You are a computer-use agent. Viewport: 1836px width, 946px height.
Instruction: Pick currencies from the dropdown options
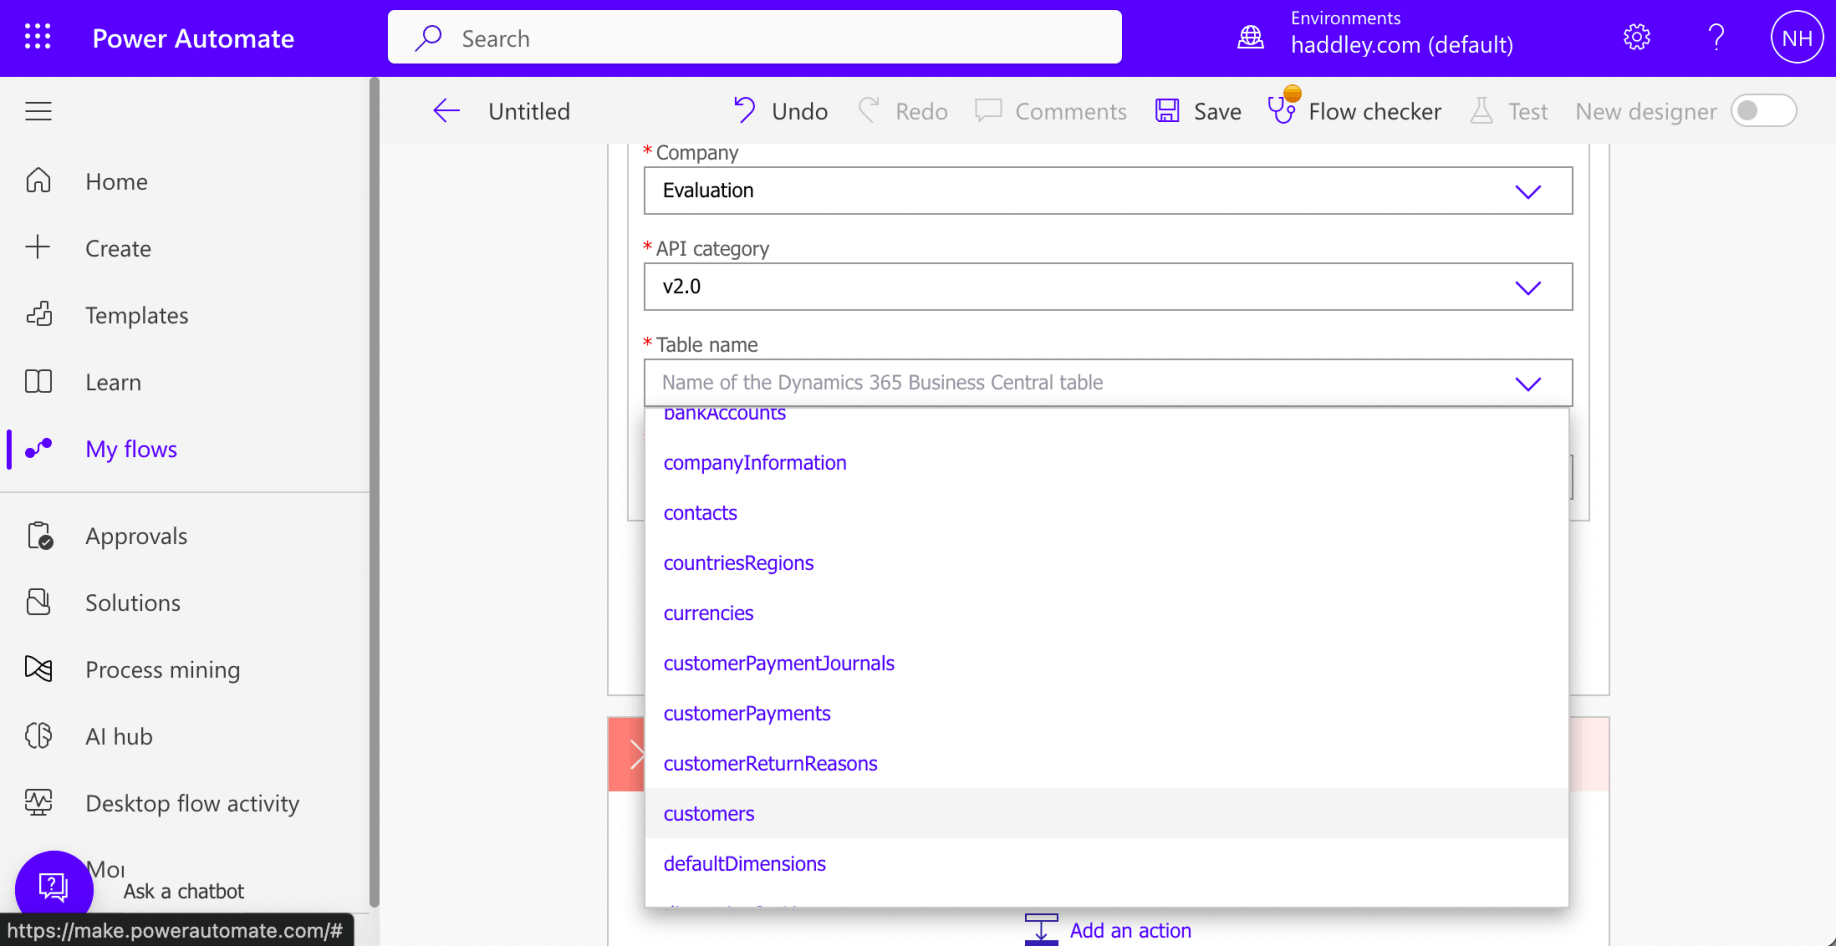point(708,613)
